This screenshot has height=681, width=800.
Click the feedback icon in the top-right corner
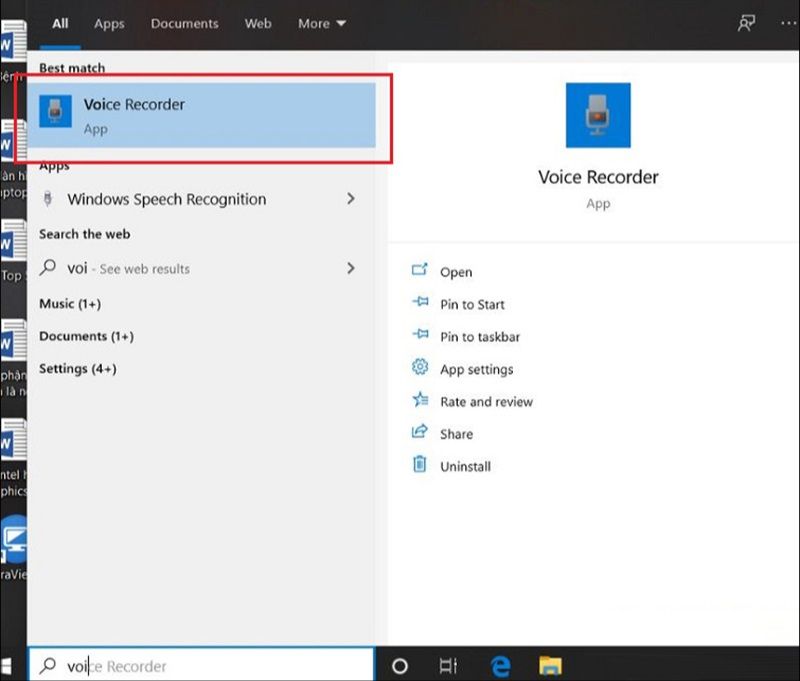tap(746, 22)
